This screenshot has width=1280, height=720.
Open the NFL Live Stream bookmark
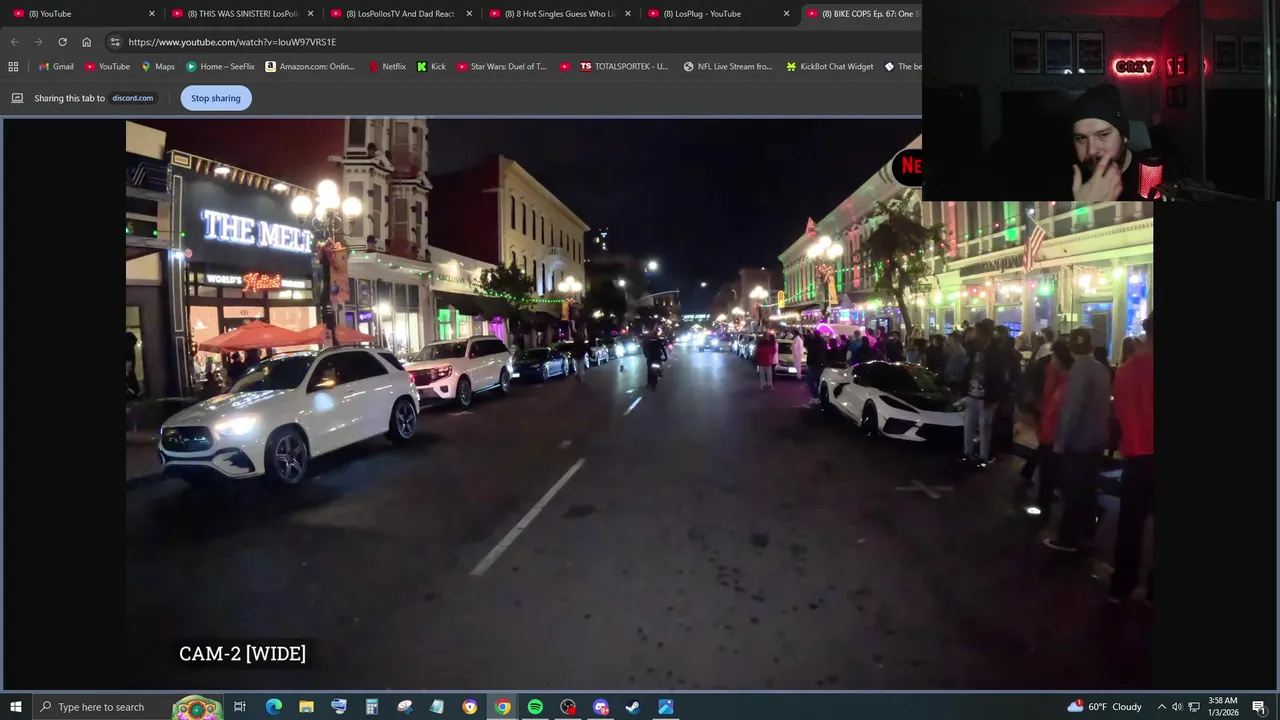[x=728, y=67]
